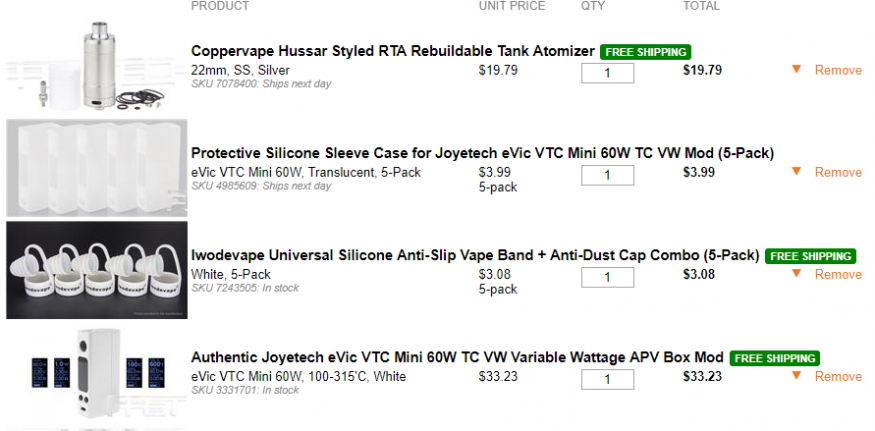Image resolution: width=875 pixels, height=431 pixels.
Task: Remove Coppervape Hussar RTA from cart
Action: click(x=837, y=71)
